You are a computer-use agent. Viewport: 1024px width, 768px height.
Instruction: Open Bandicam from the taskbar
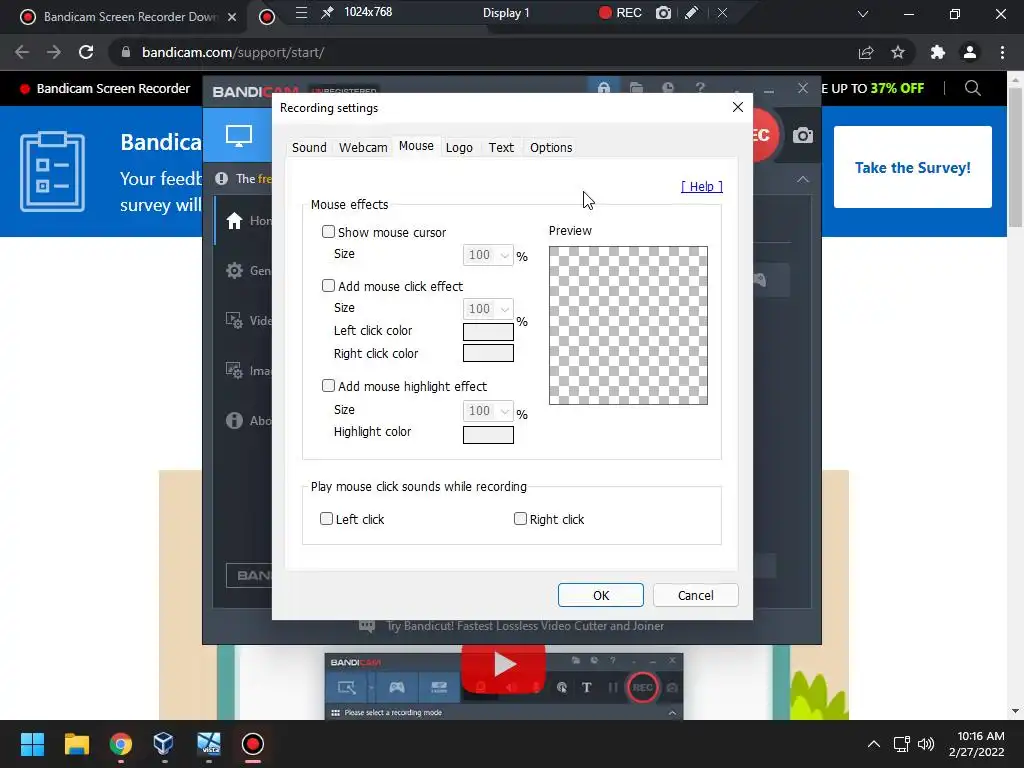[x=253, y=744]
